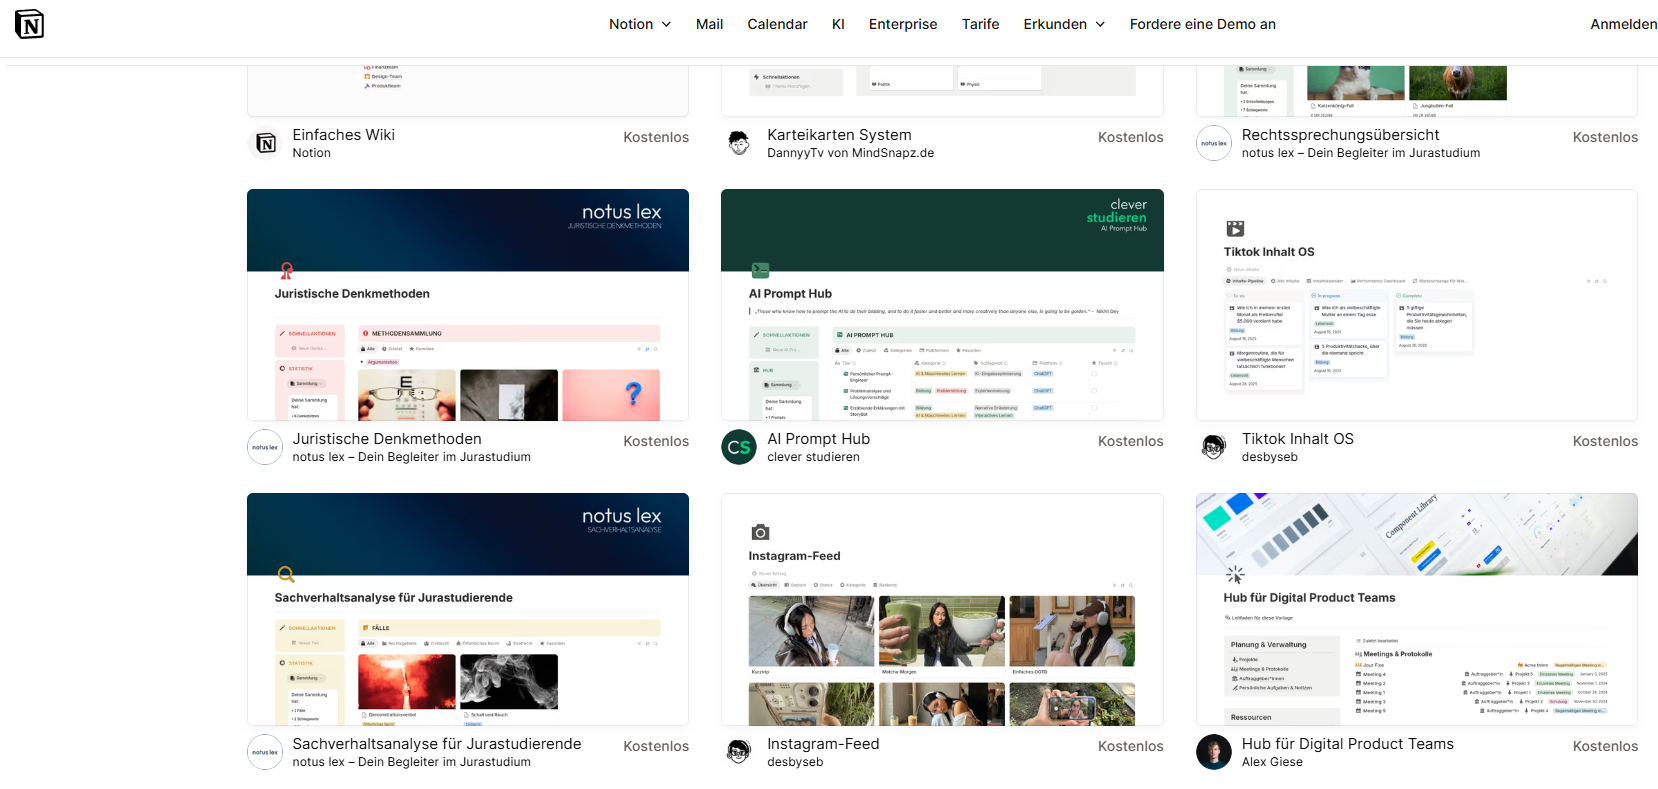Viewport: 1658px width, 789px height.
Task: Open Einfaches Wiki template title
Action: pyautogui.click(x=343, y=135)
